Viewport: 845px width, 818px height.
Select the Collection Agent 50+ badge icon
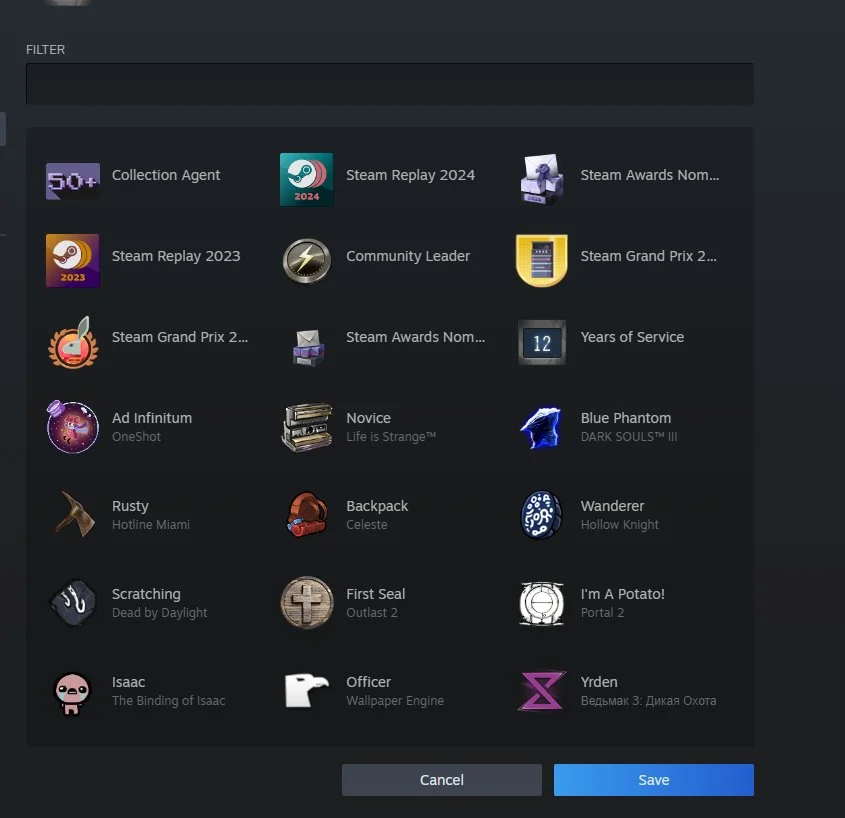(73, 181)
